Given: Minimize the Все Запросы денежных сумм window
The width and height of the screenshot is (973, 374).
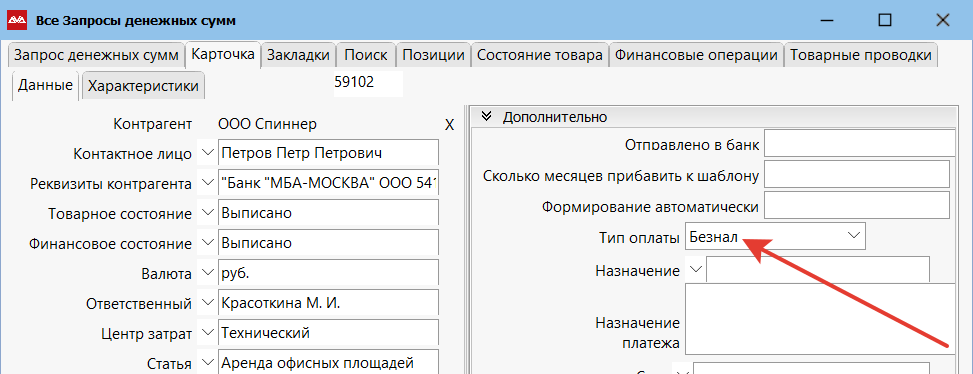Looking at the screenshot, I should tap(828, 20).
